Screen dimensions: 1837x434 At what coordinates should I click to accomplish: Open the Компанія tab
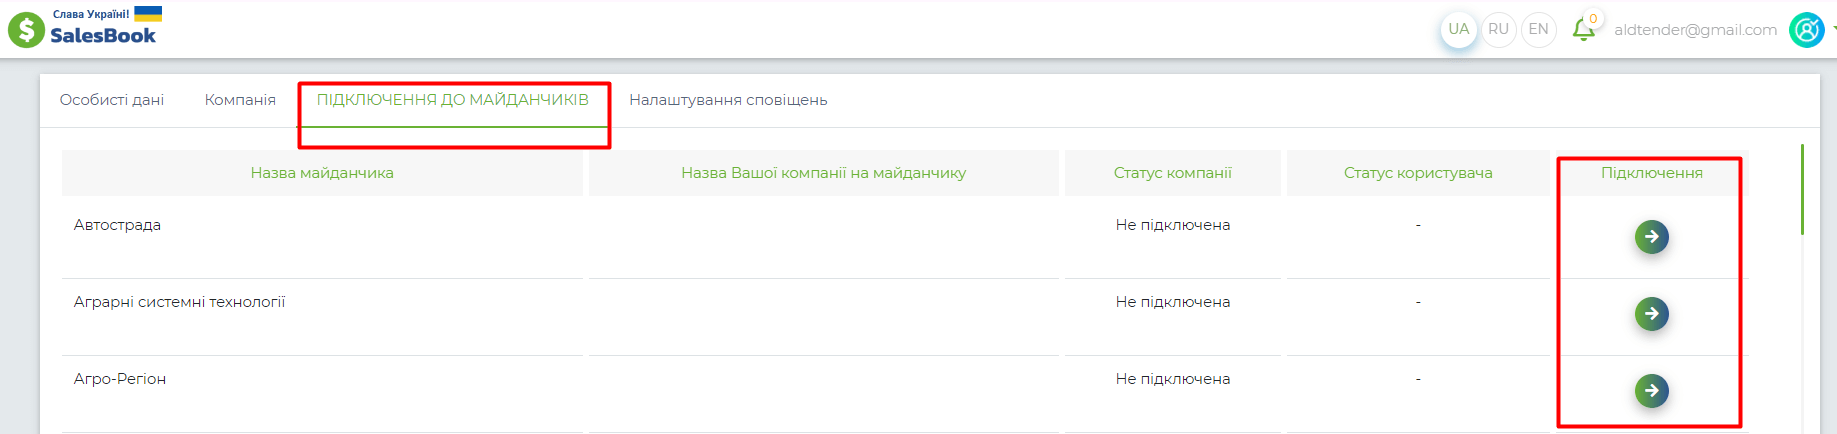point(240,100)
